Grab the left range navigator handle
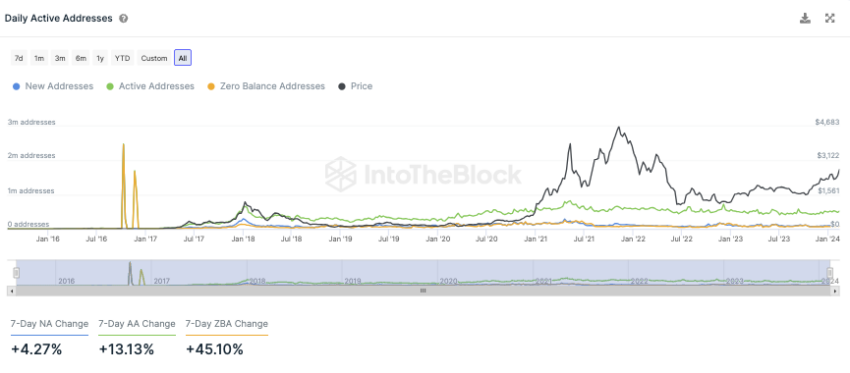Image resolution: width=850 pixels, height=373 pixels. 16,273
